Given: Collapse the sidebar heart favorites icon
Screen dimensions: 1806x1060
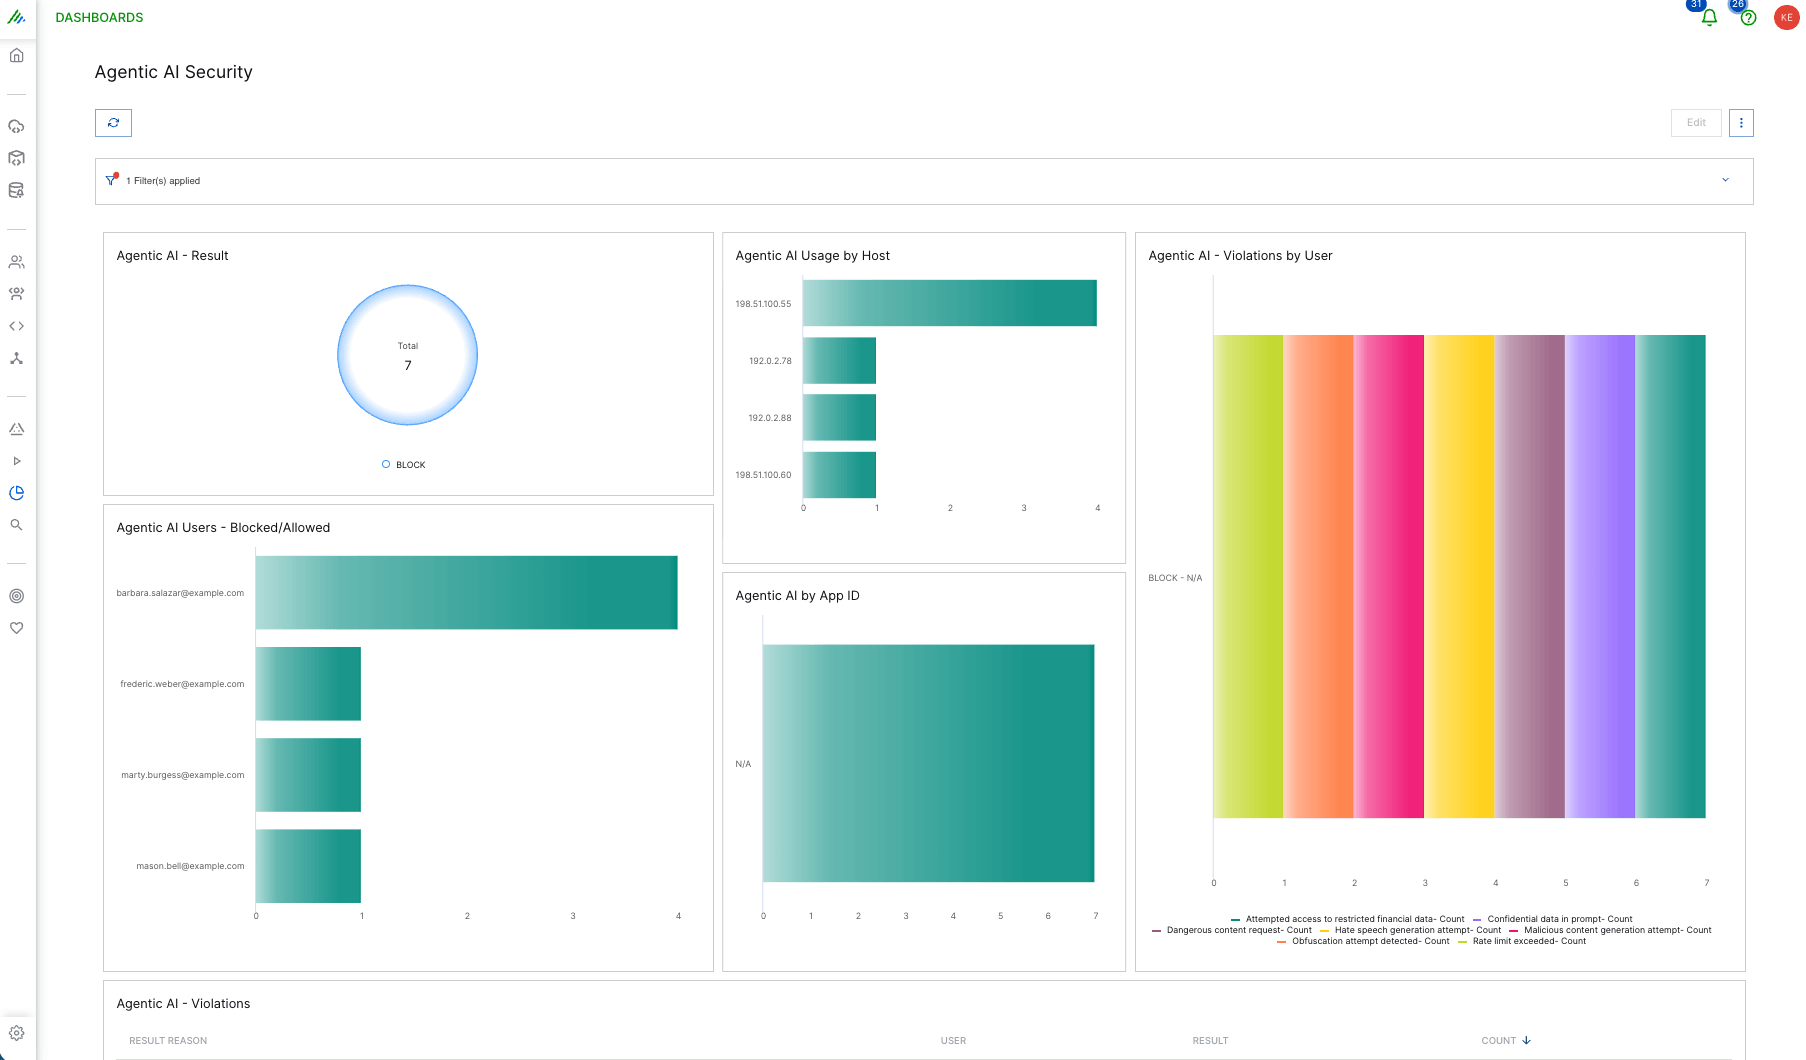Looking at the screenshot, I should pos(16,628).
